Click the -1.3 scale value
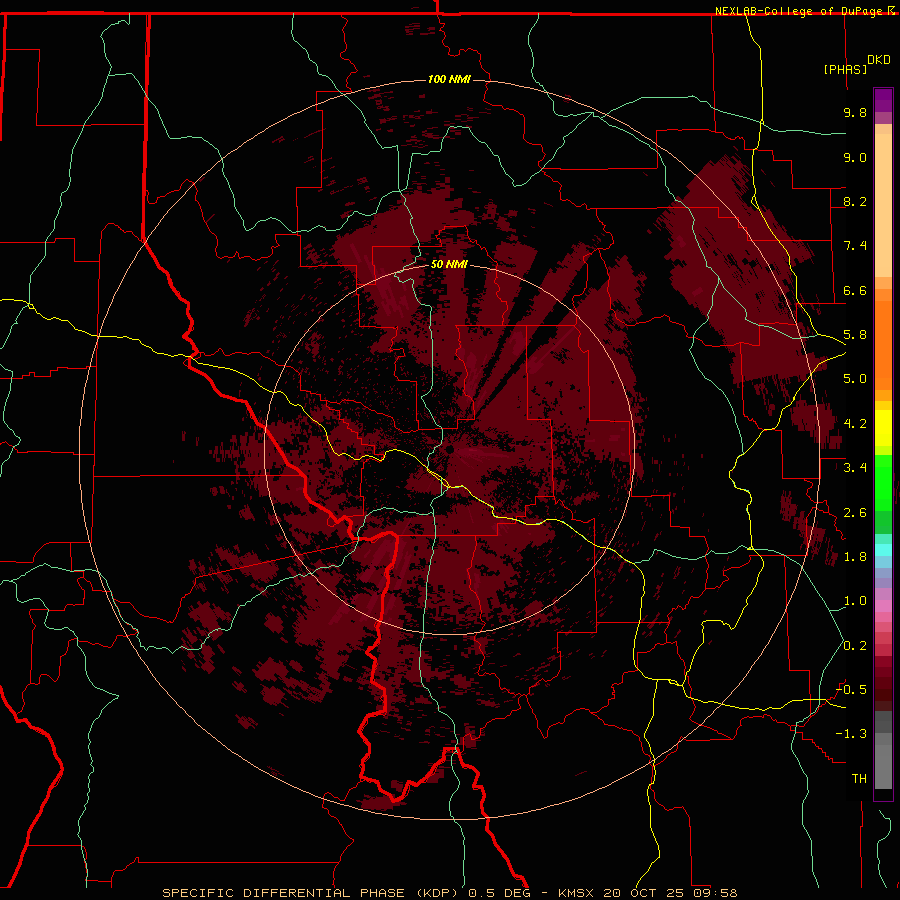The image size is (900, 900). click(851, 734)
